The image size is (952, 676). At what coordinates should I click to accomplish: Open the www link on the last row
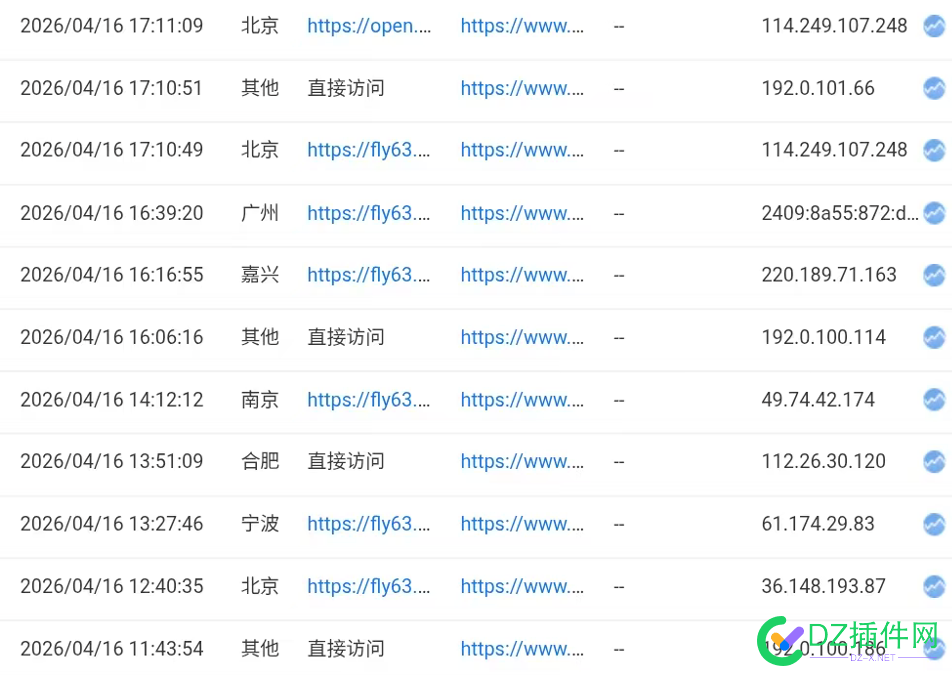coord(522,648)
